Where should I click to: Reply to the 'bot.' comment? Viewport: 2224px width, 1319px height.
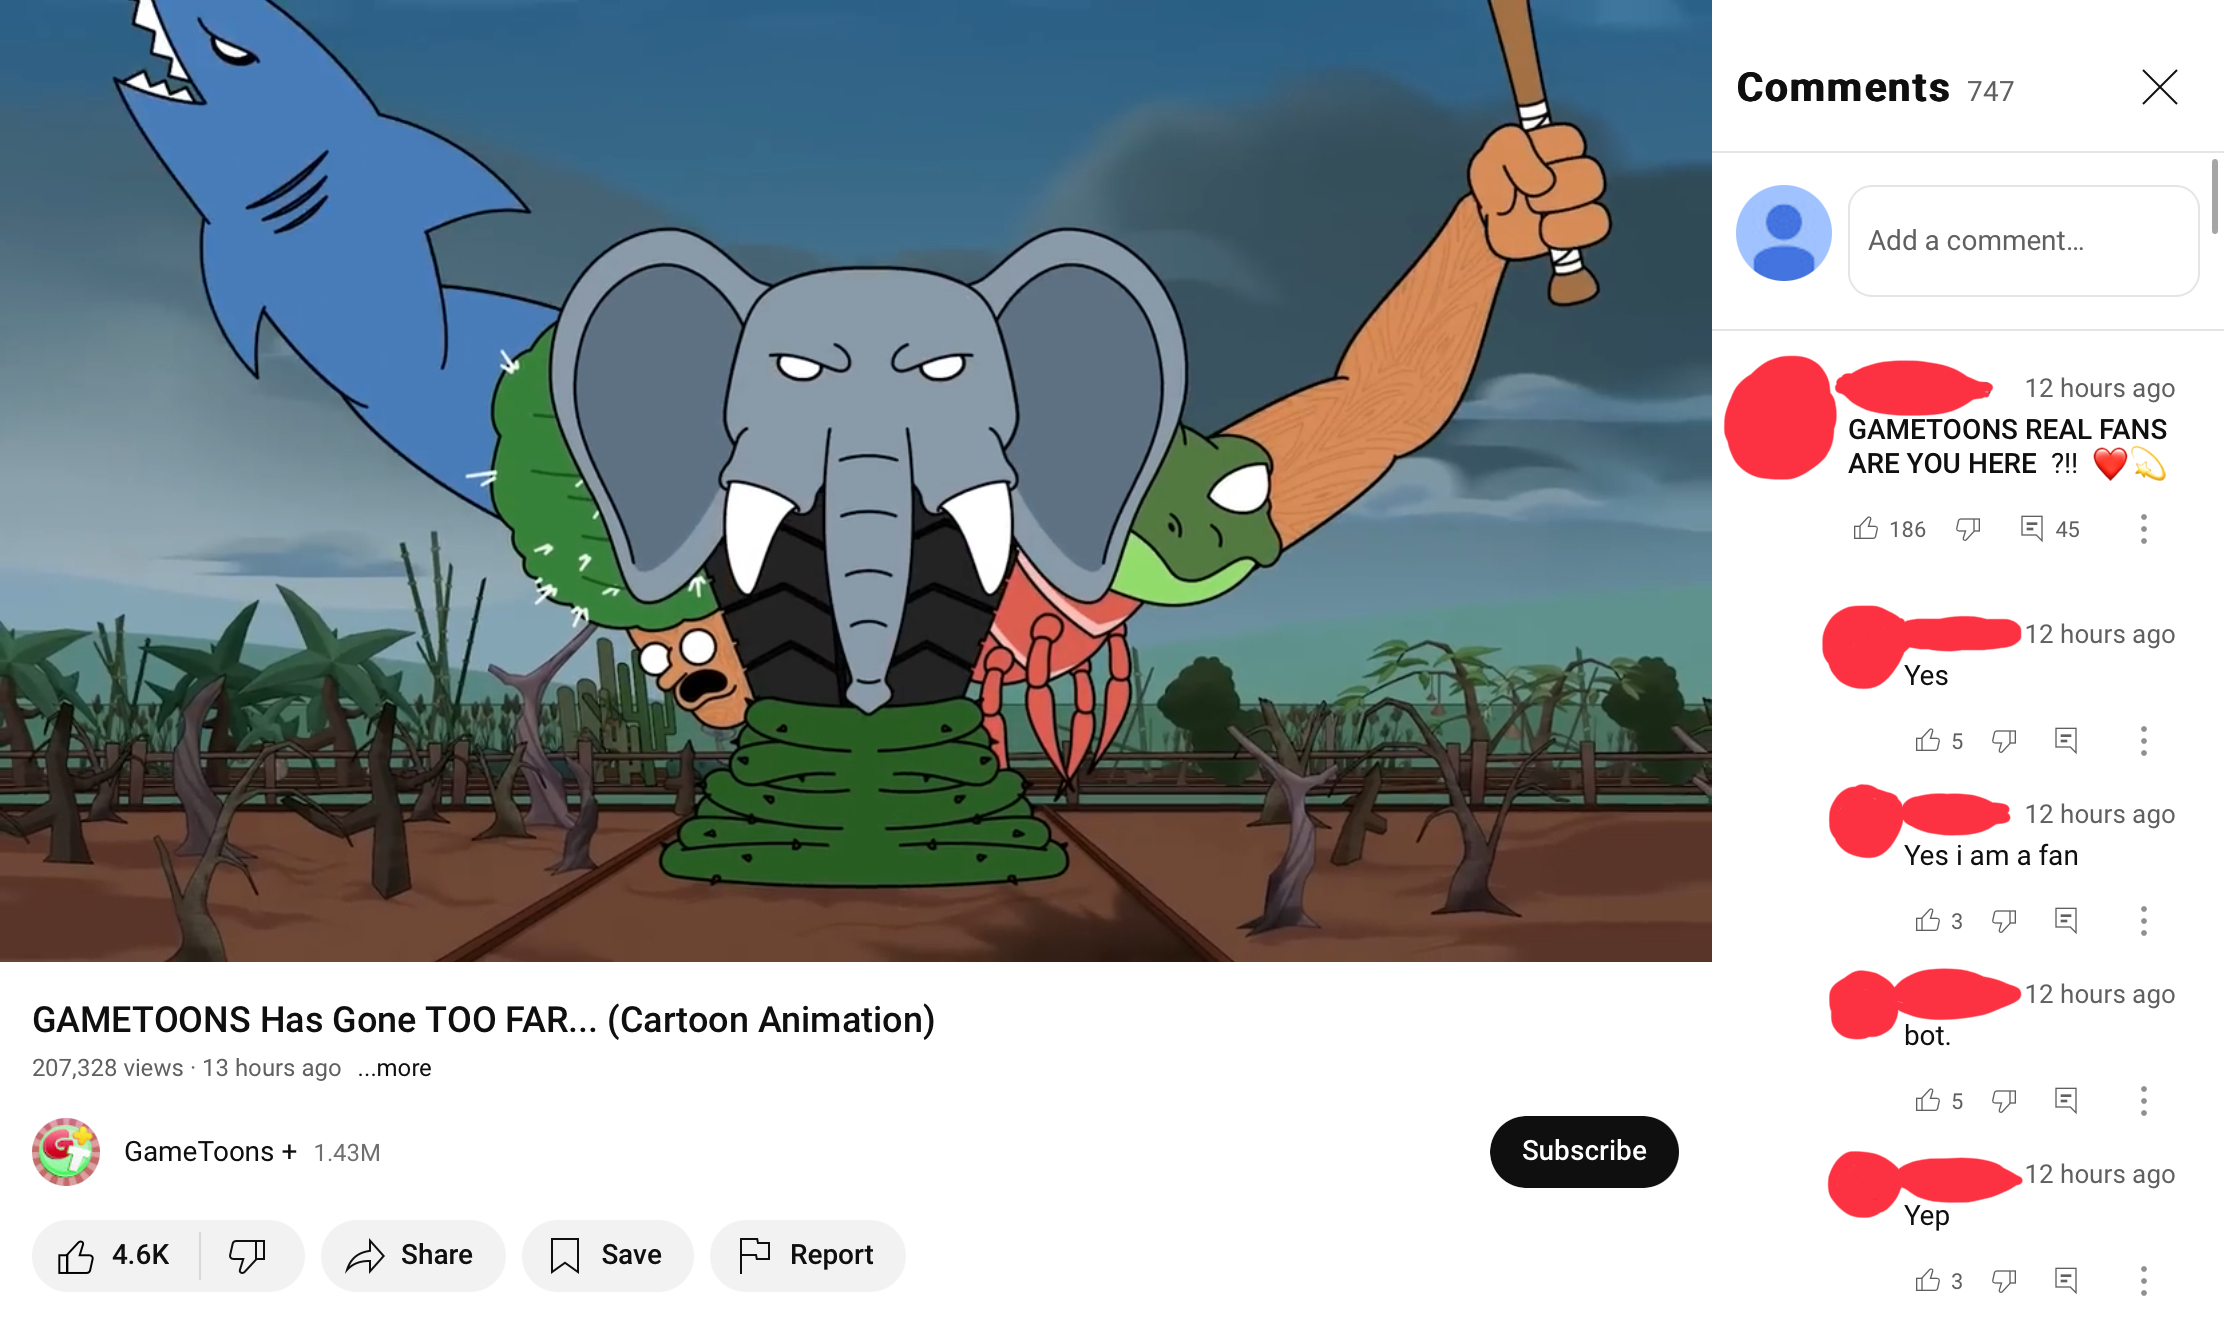2066,1101
